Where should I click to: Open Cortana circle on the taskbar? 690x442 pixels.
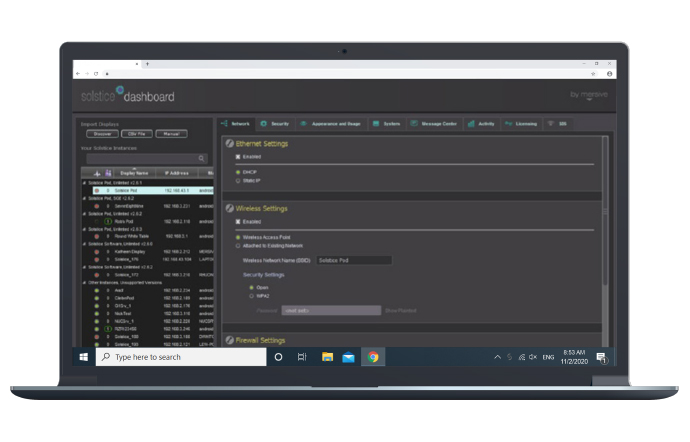[x=278, y=357]
